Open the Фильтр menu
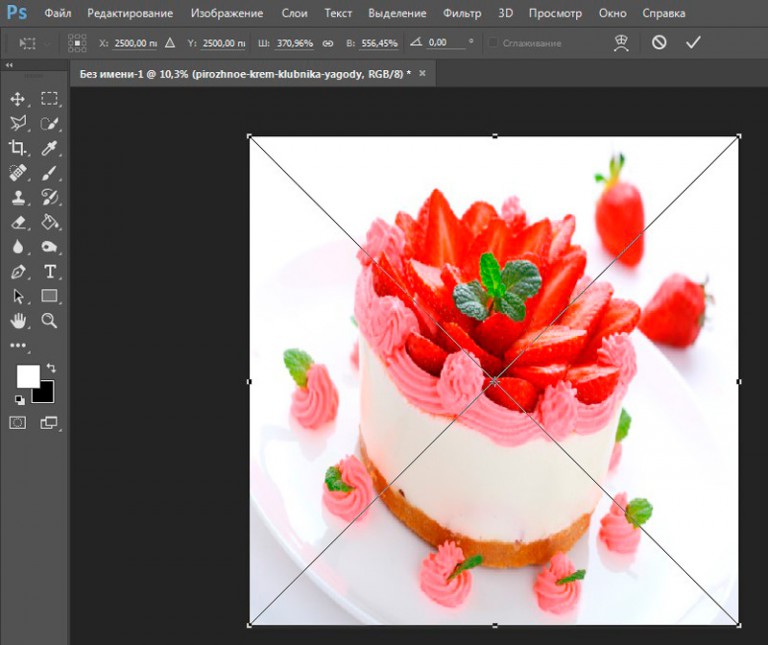Viewport: 768px width, 645px height. pos(462,13)
